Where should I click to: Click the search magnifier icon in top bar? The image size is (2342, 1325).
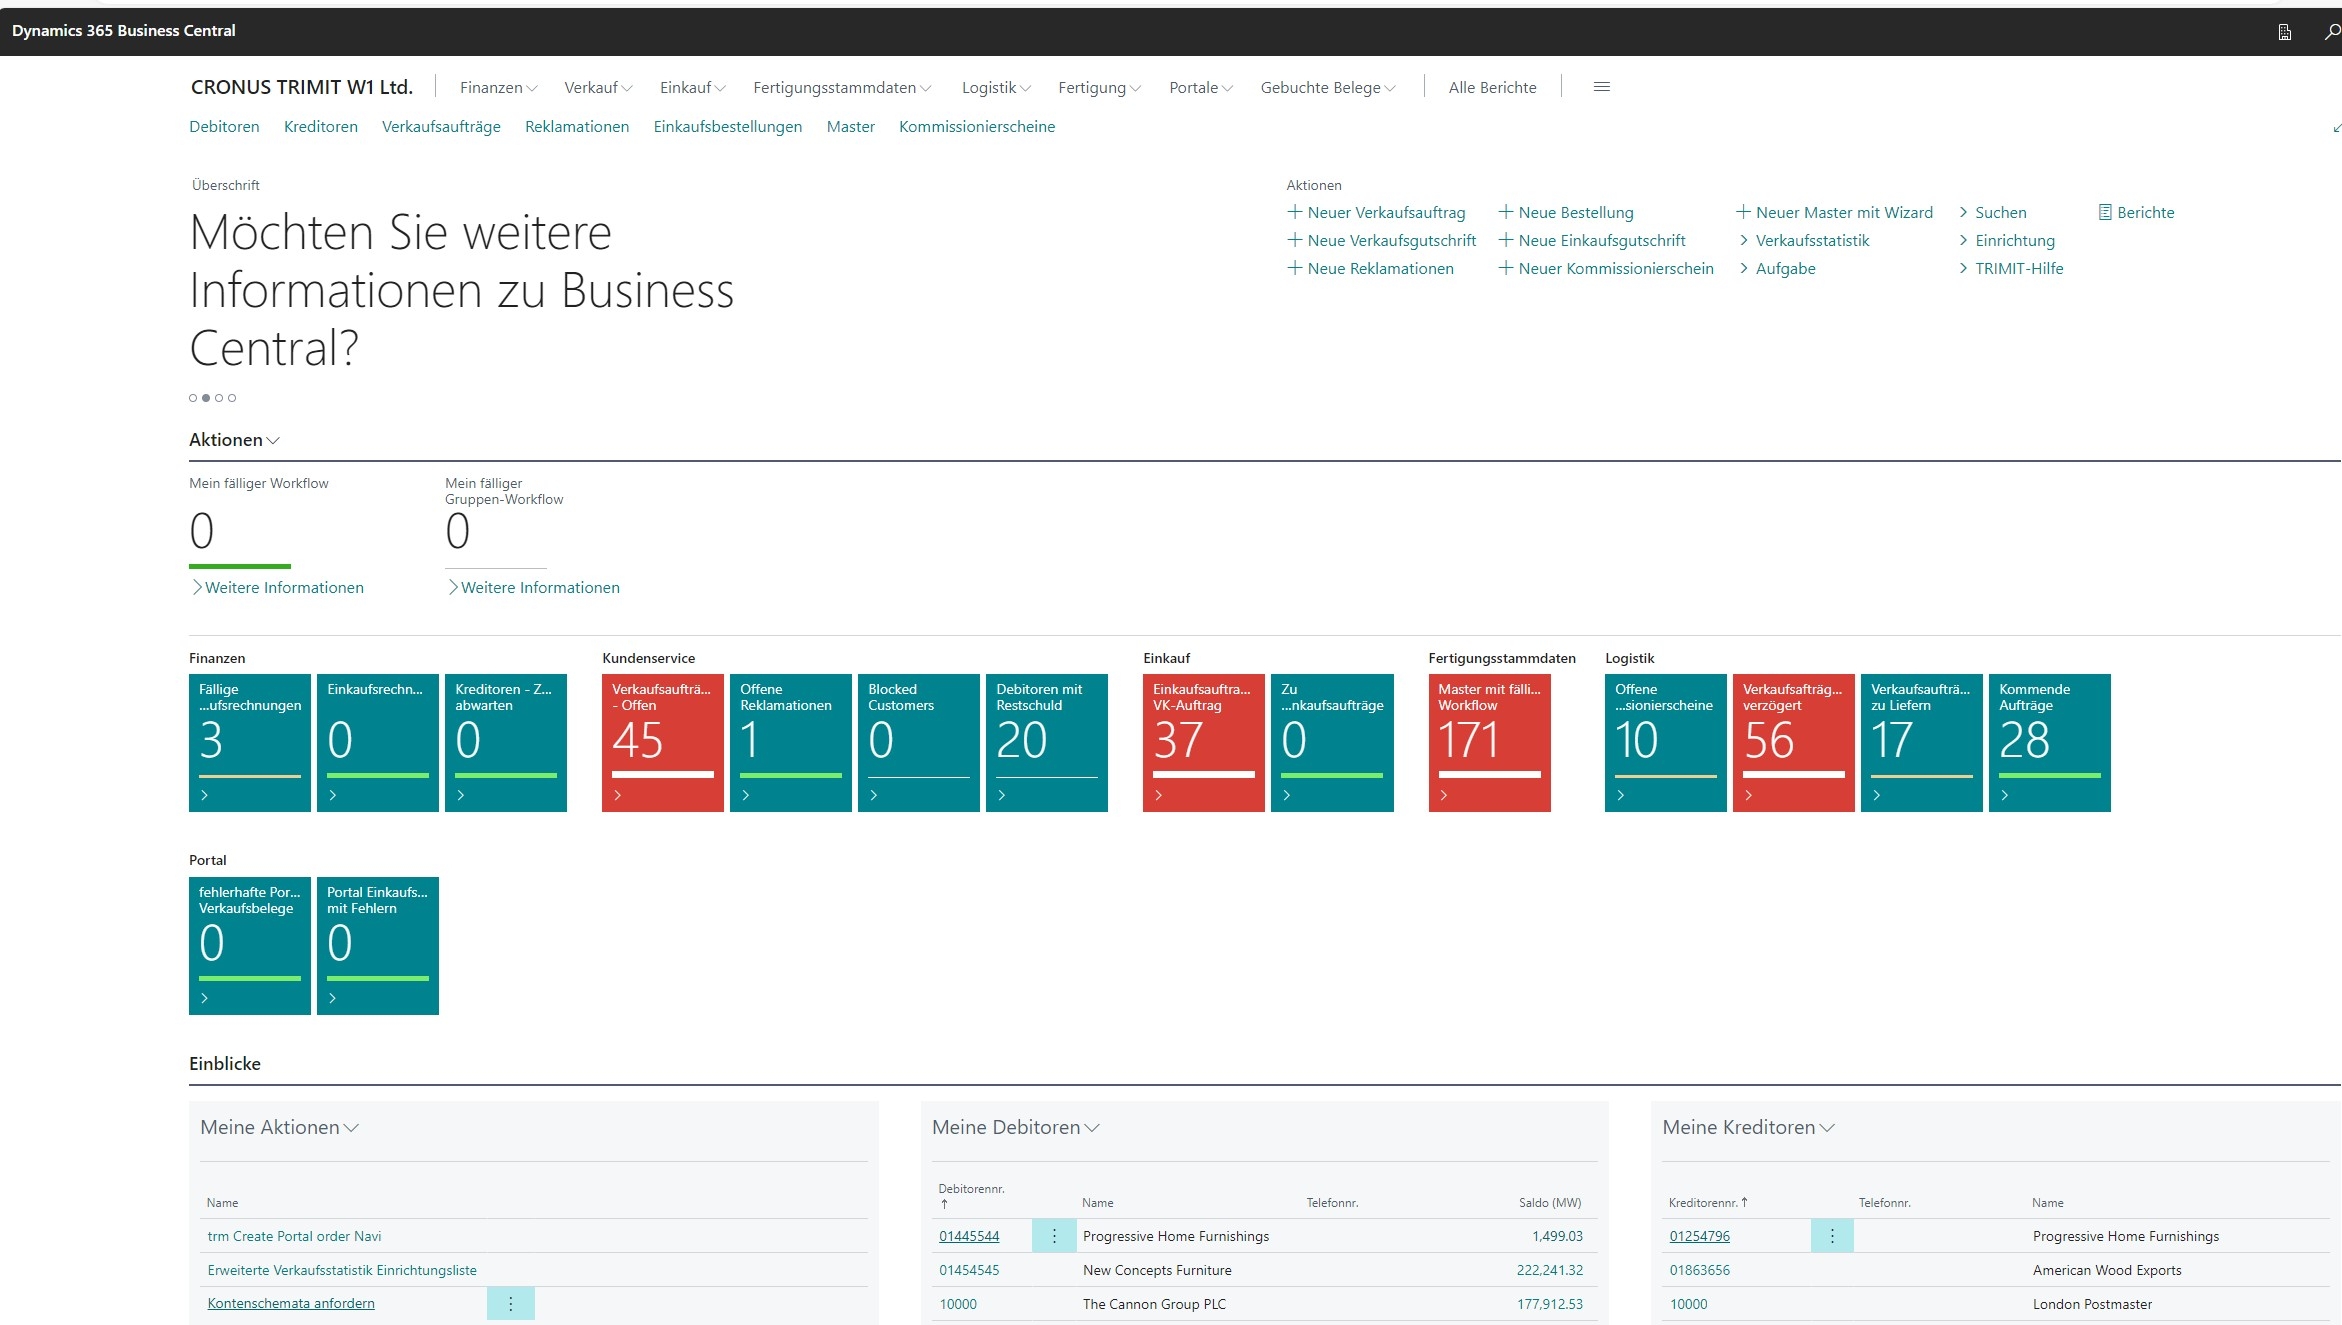pos(2331,32)
